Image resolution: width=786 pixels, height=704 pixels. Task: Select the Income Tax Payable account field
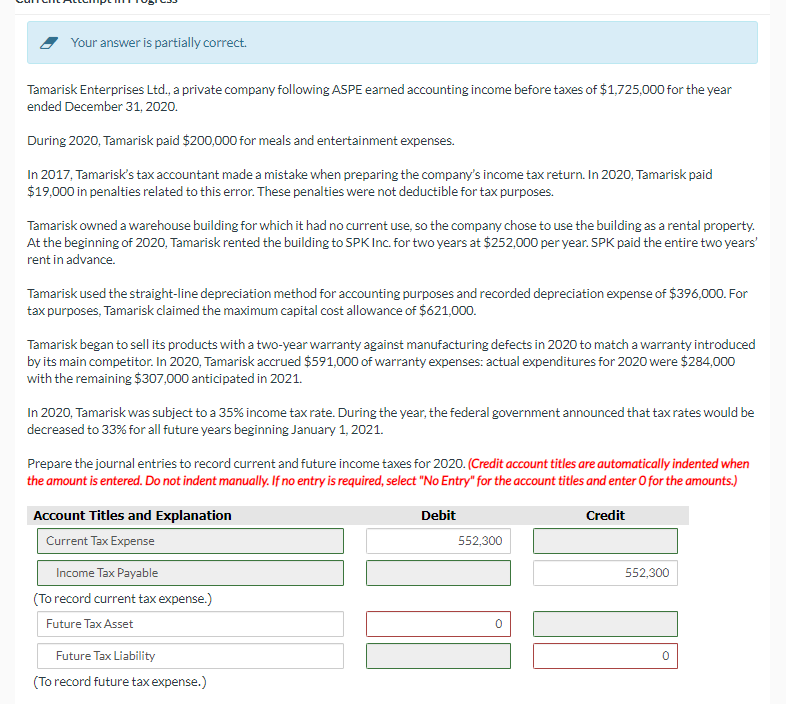pyautogui.click(x=190, y=573)
